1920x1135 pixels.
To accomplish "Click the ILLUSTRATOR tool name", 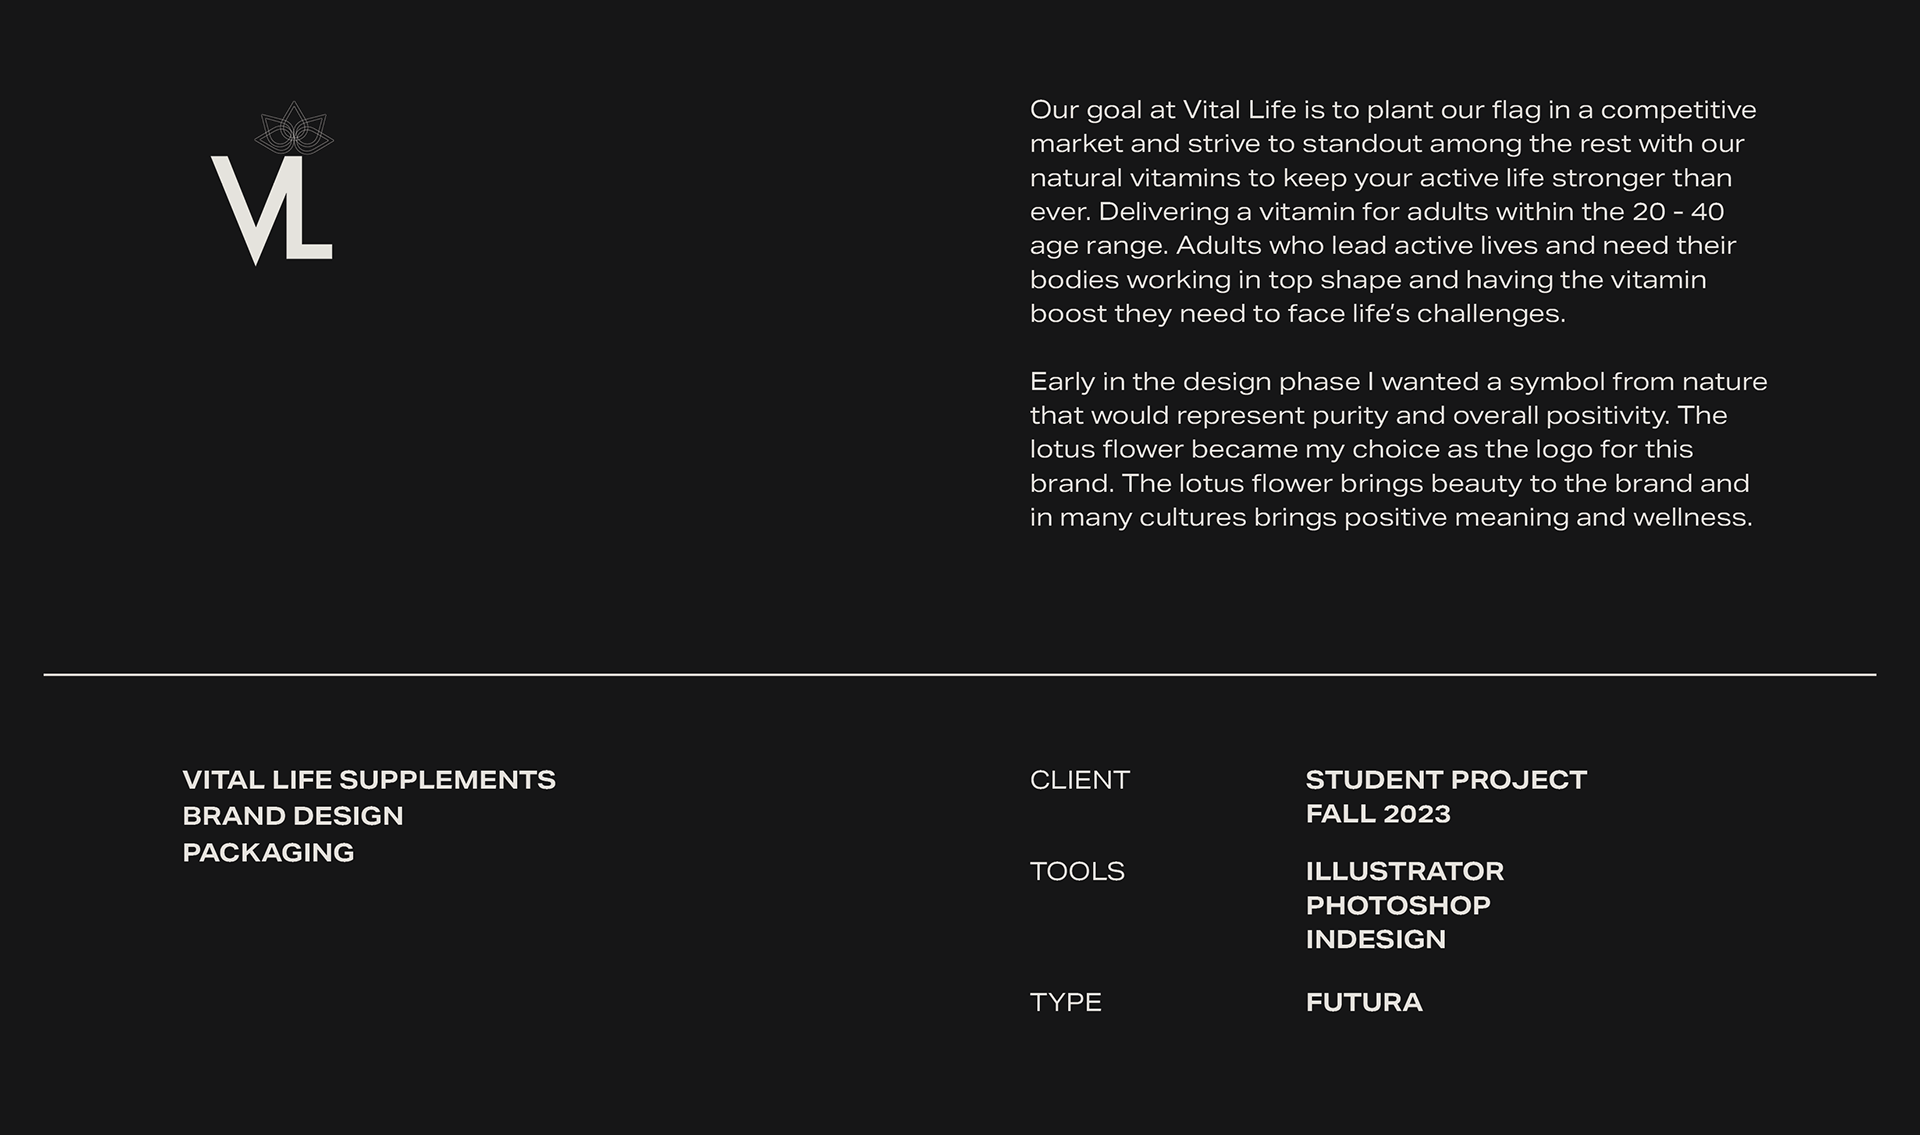I will [x=1404, y=871].
